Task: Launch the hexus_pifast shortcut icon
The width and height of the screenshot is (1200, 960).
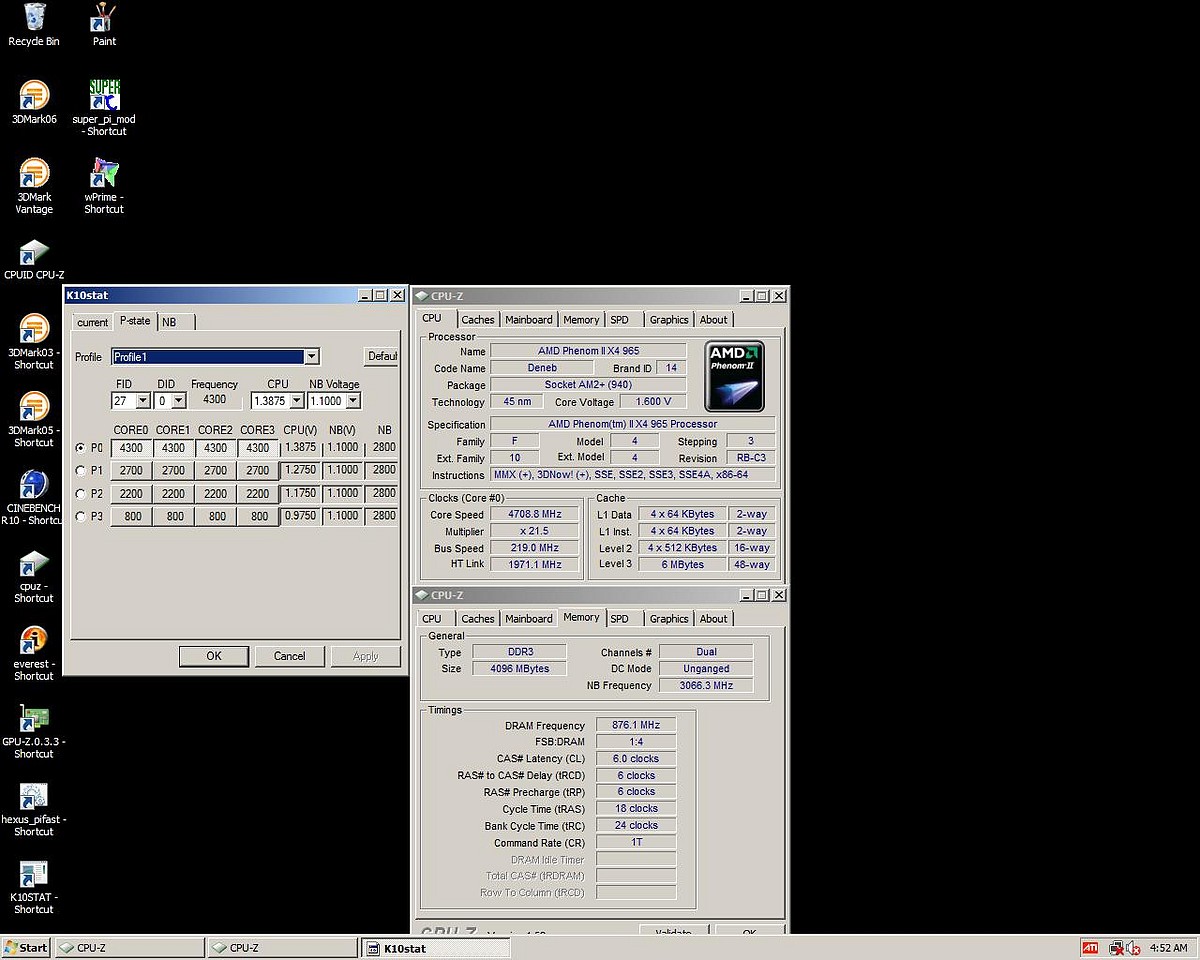Action: pyautogui.click(x=34, y=810)
